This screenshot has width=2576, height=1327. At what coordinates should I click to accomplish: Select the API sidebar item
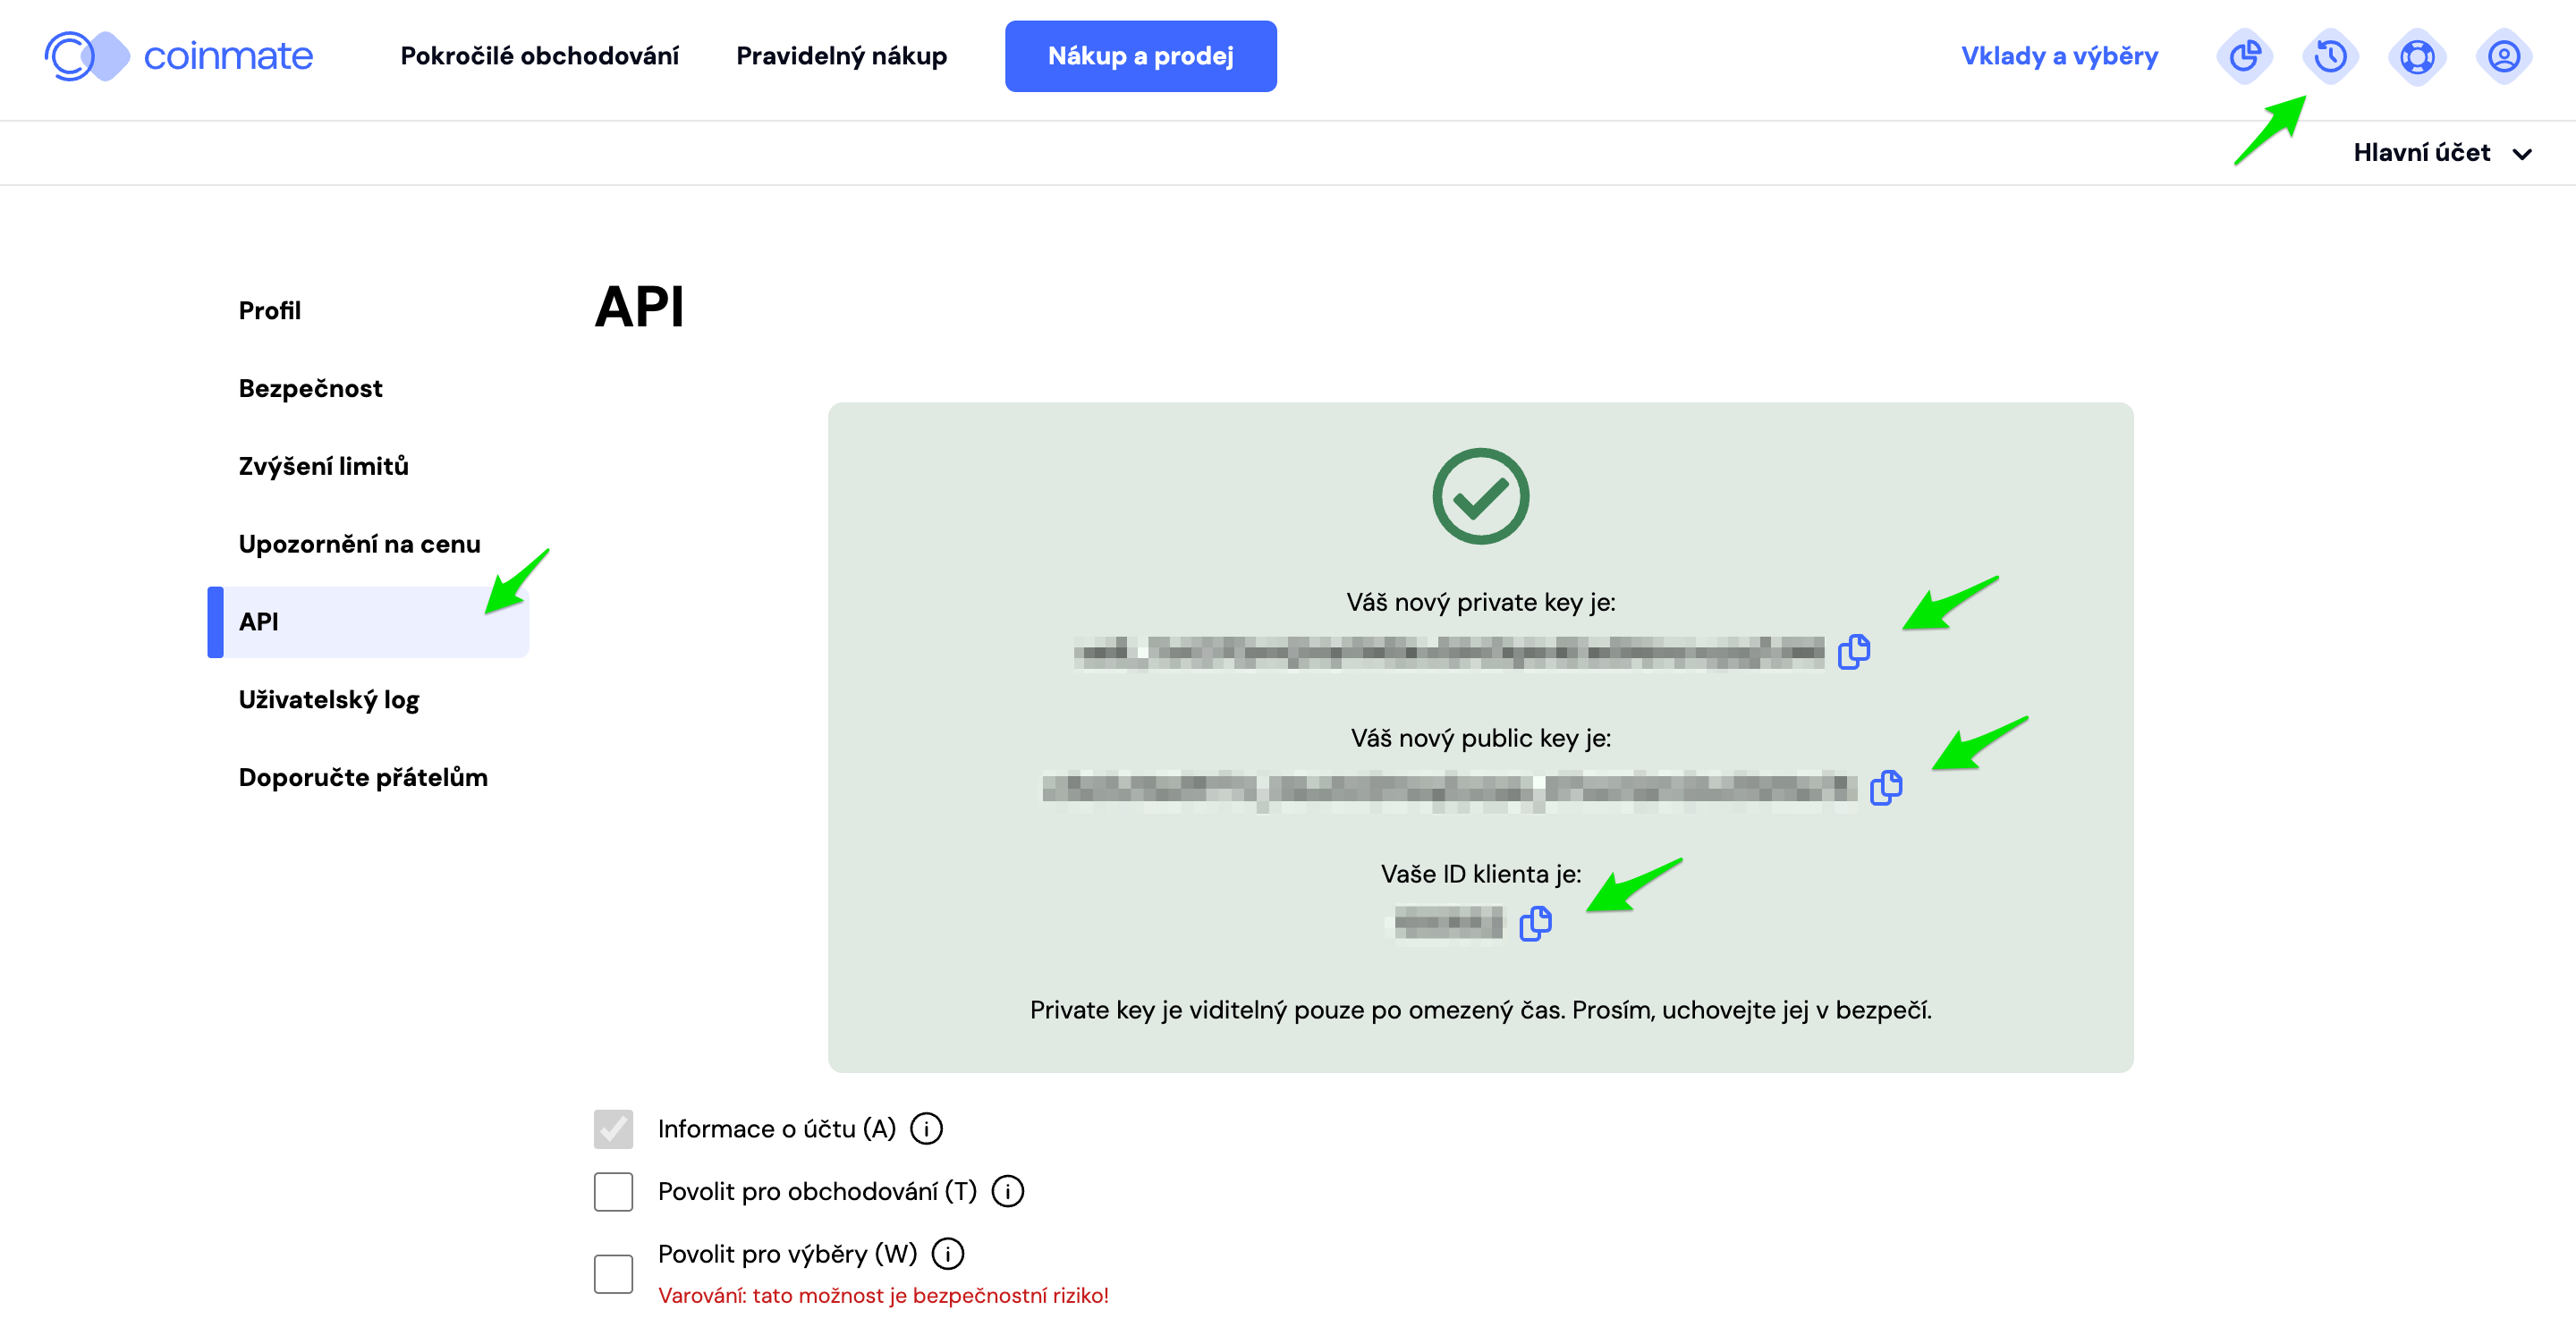(x=368, y=621)
